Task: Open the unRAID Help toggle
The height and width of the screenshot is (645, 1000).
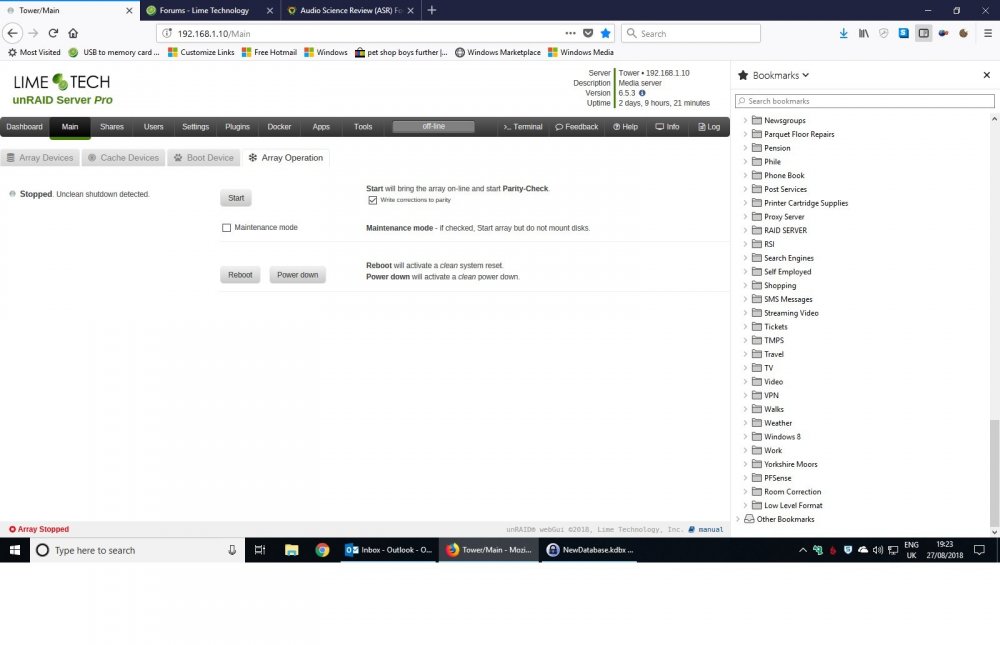Action: point(625,127)
